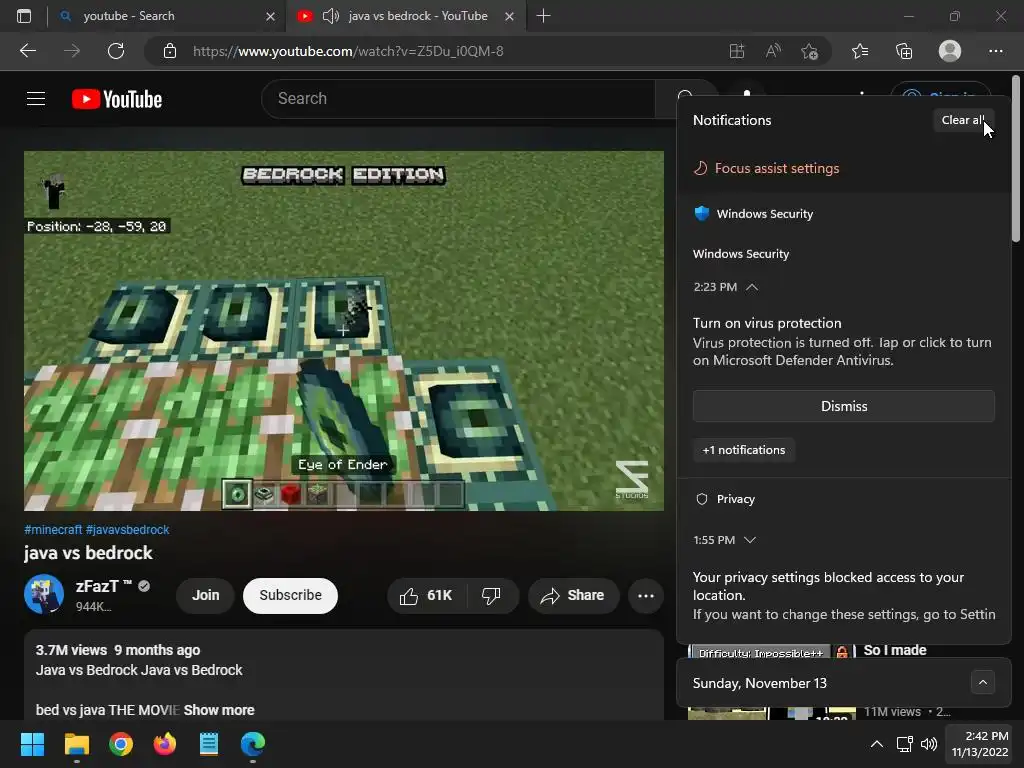Image resolution: width=1024 pixels, height=768 pixels.
Task: Click the page vertical scrollbar
Action: click(1016, 159)
